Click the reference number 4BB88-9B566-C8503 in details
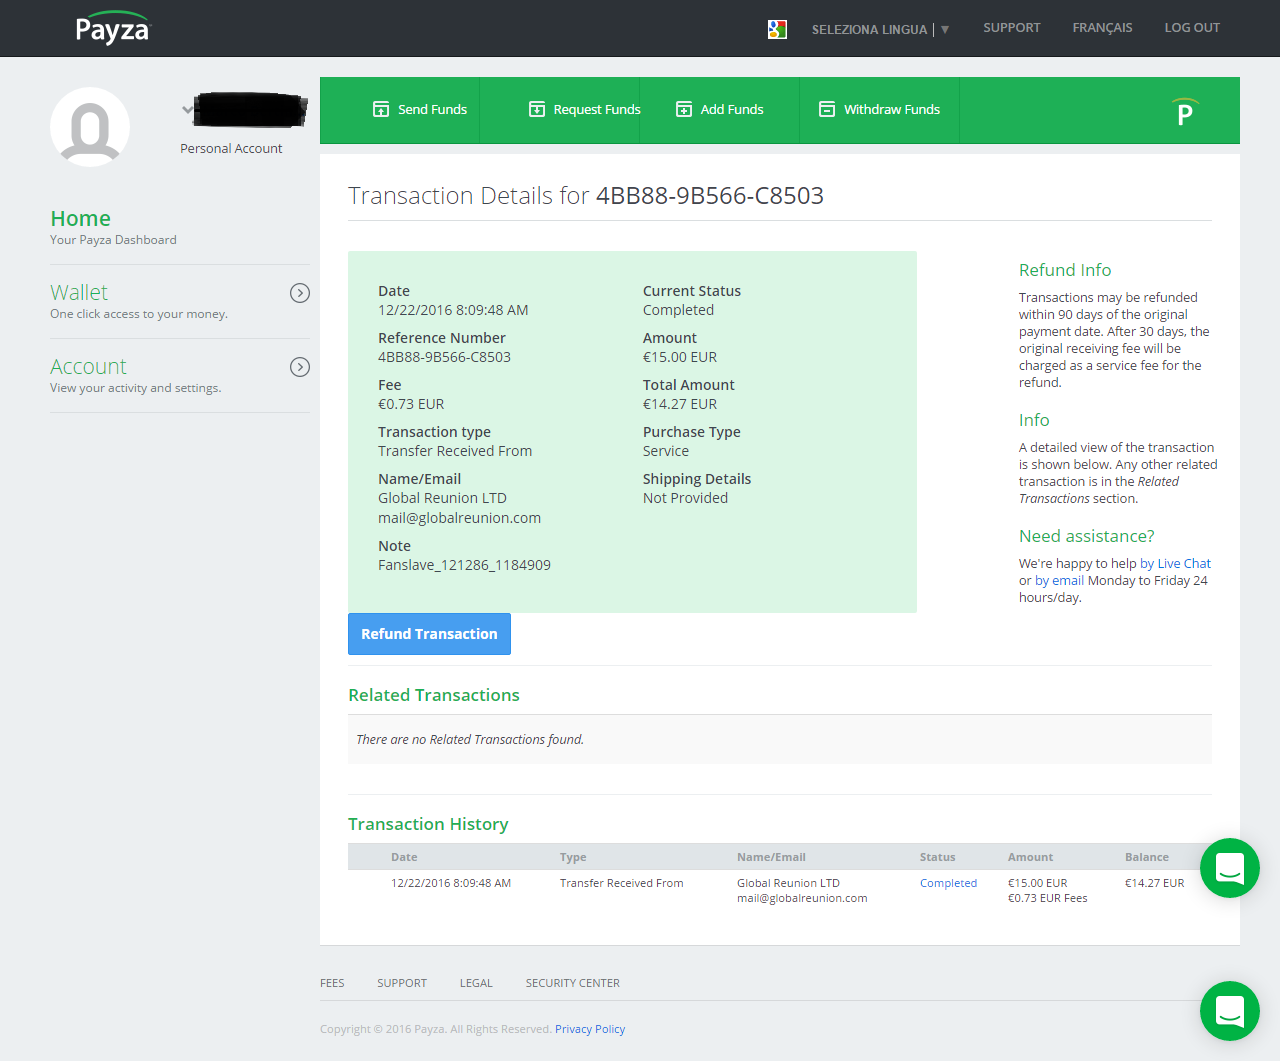The image size is (1280, 1061). click(444, 357)
